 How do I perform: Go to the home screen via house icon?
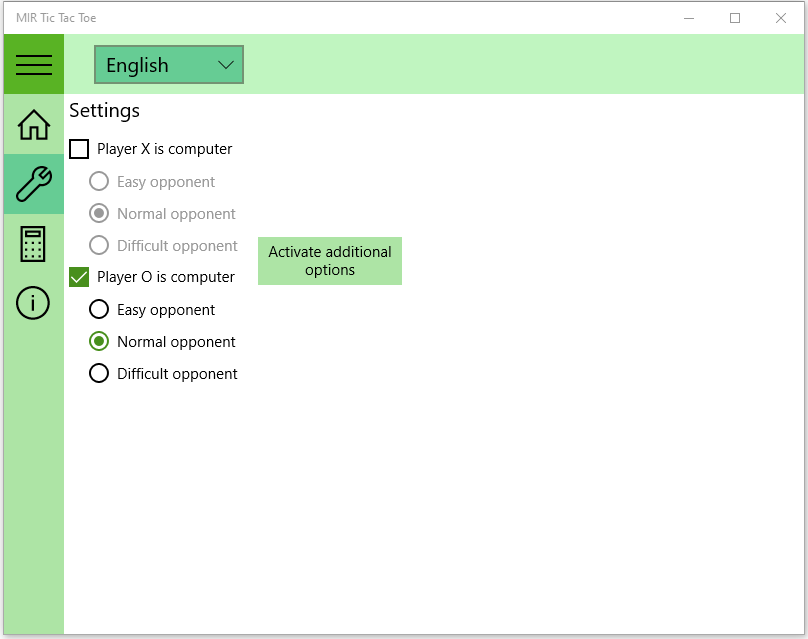pyautogui.click(x=33, y=125)
